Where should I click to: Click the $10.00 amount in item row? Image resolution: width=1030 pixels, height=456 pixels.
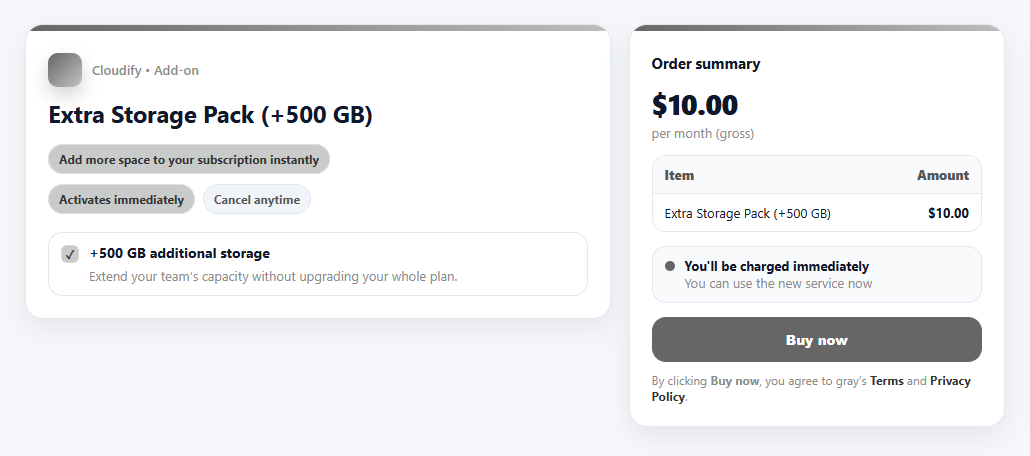tap(948, 213)
